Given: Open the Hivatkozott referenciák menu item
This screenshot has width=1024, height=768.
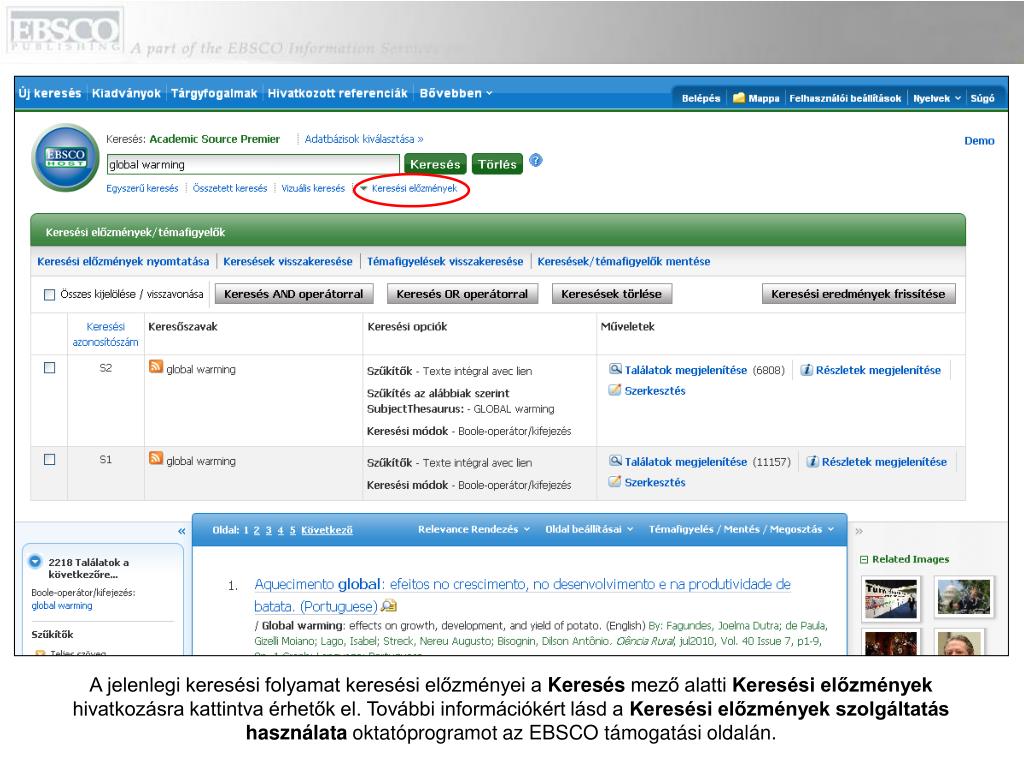Looking at the screenshot, I should click(x=338, y=93).
